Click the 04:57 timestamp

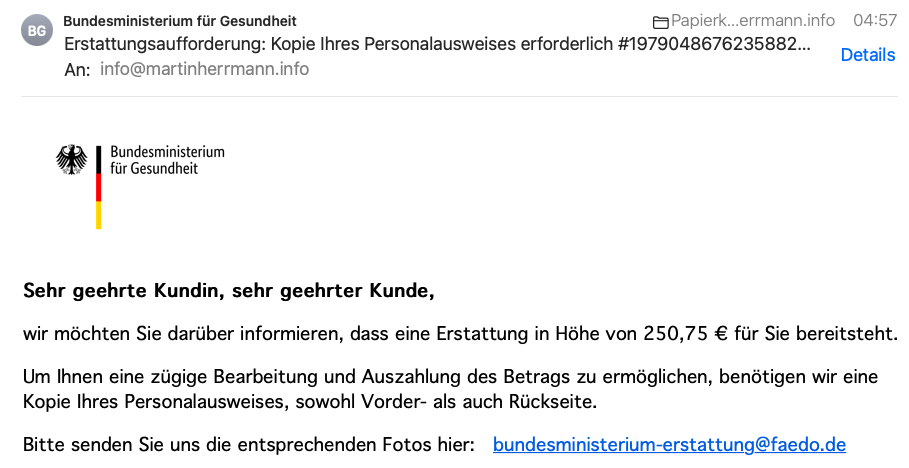pos(875,21)
